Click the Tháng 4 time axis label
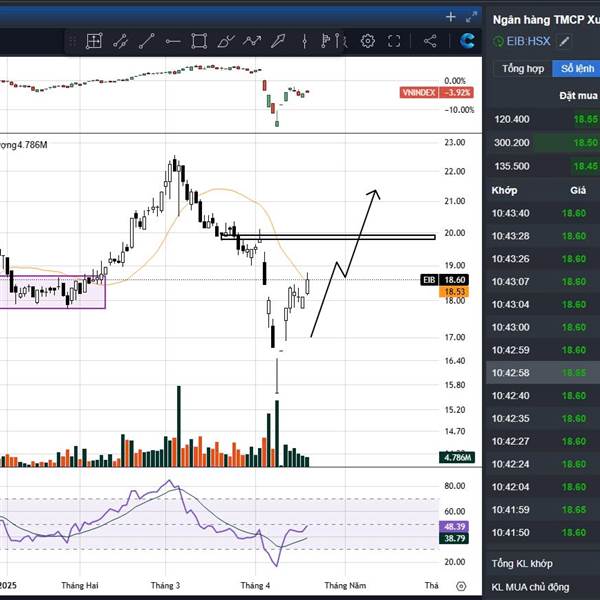The height and width of the screenshot is (600, 600). pos(255,585)
